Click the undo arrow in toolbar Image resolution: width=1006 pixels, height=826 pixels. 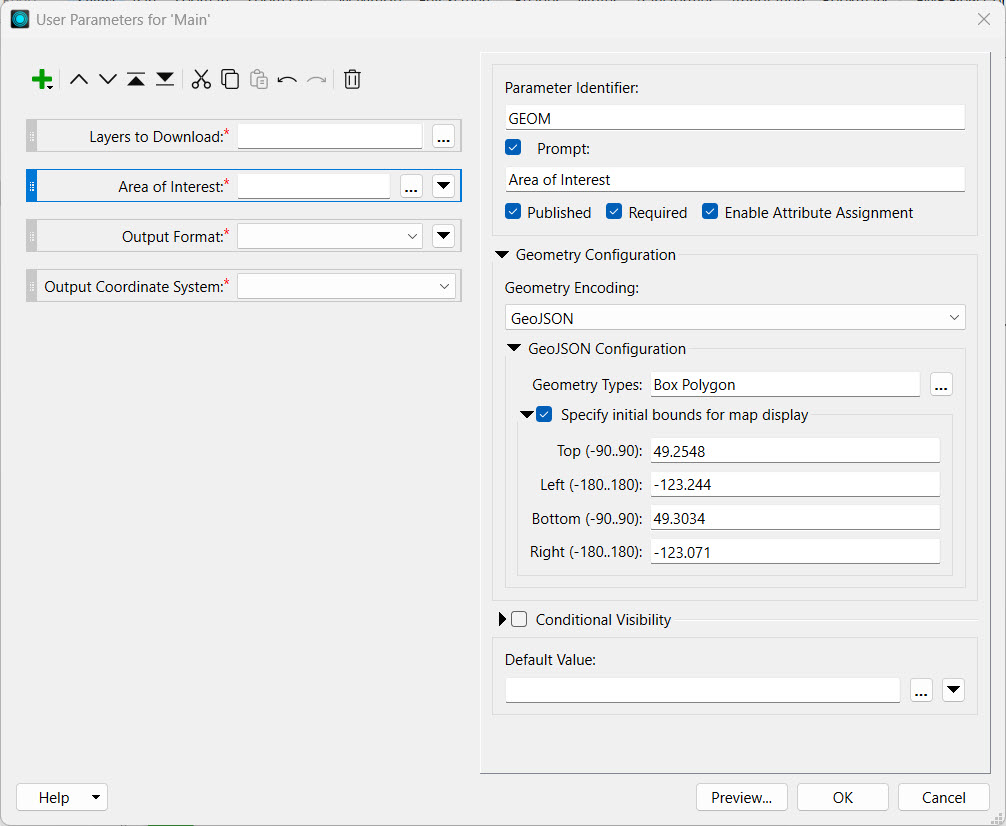tap(287, 80)
